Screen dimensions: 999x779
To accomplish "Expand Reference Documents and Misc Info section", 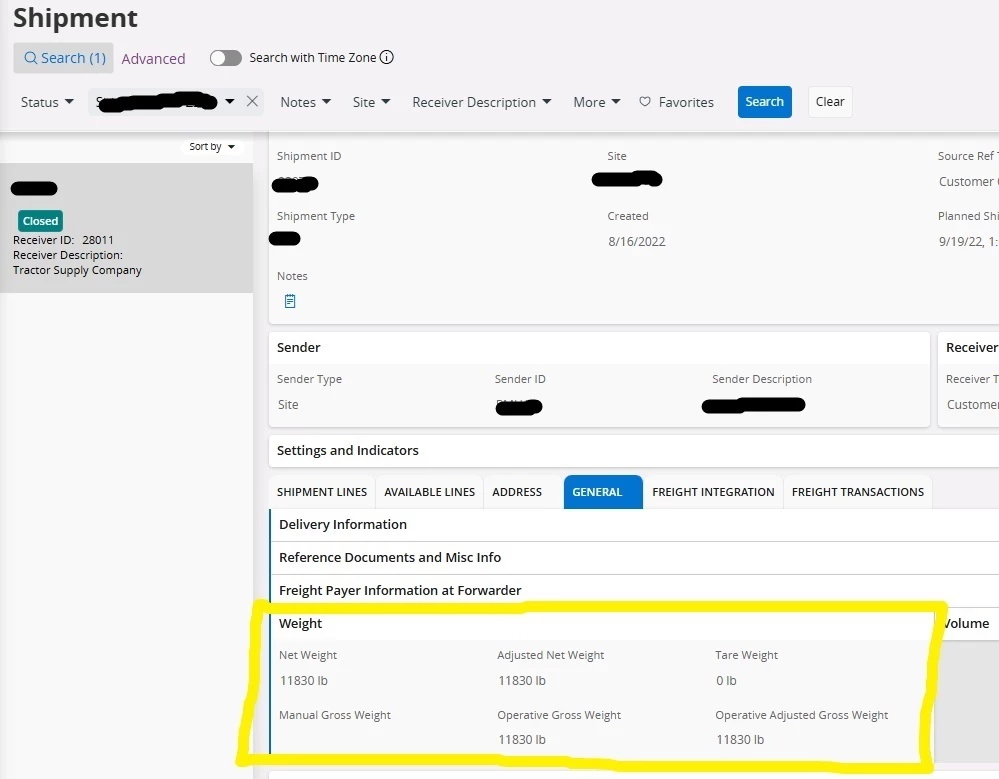I will pos(634,557).
